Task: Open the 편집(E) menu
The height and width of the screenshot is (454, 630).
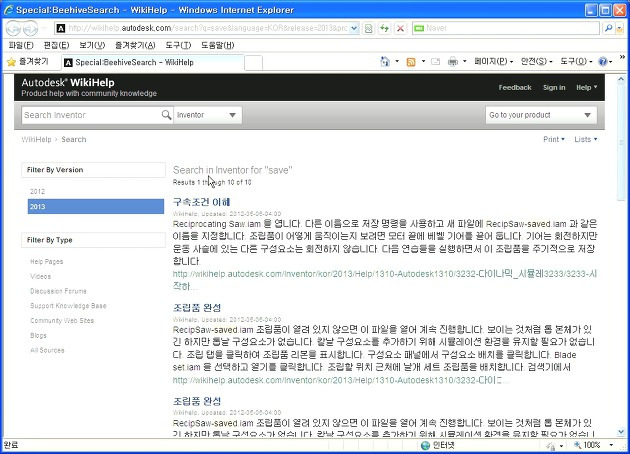Action: [56, 45]
